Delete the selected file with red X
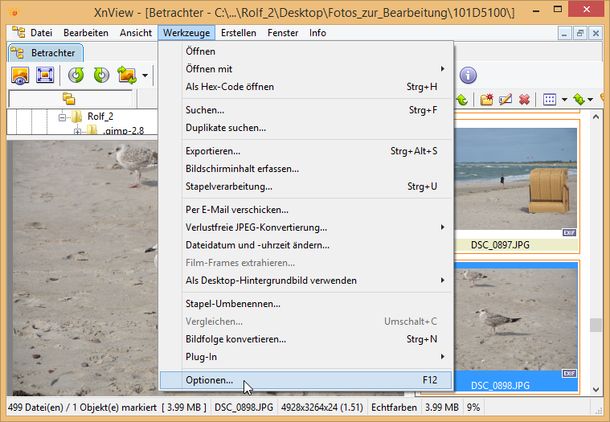Image resolution: width=610 pixels, height=422 pixels. (523, 100)
